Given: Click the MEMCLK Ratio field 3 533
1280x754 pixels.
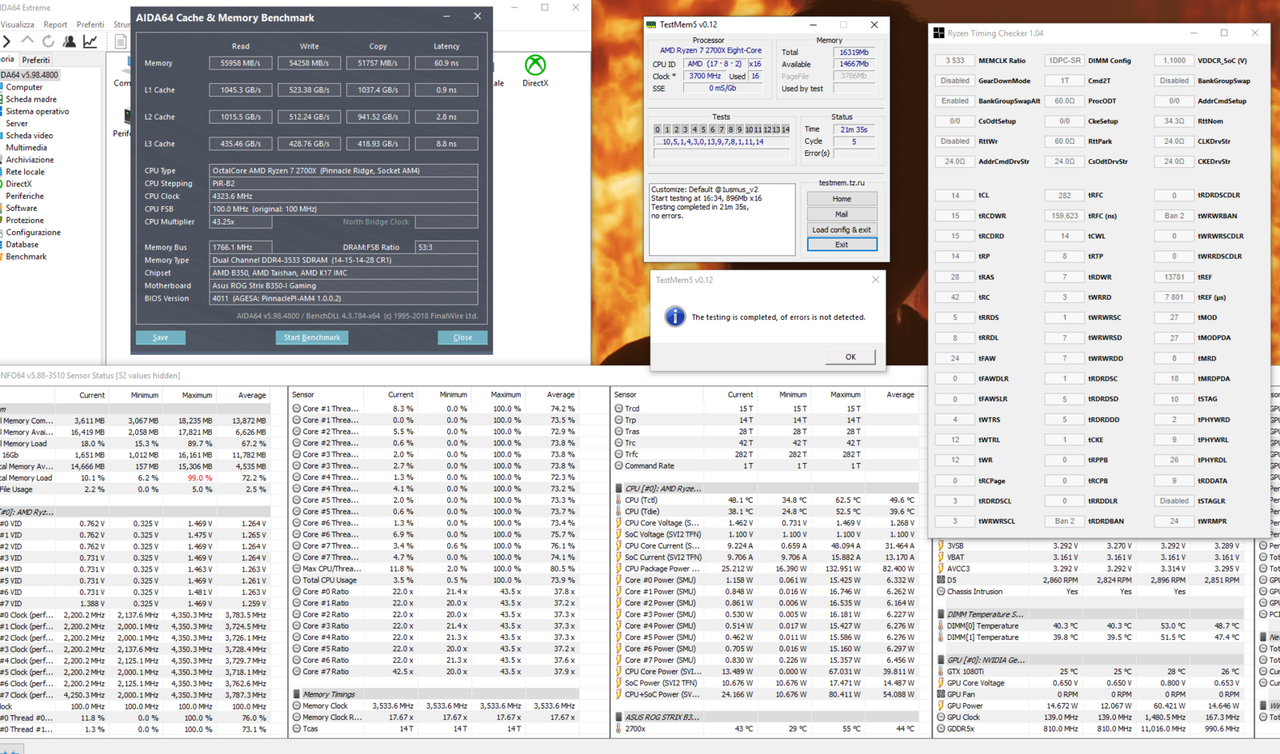Looking at the screenshot, I should coord(955,61).
